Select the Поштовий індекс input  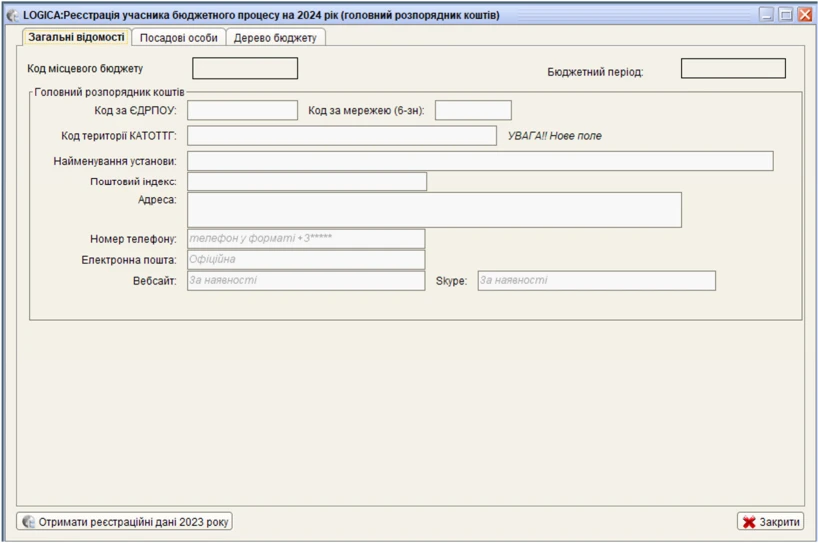click(x=306, y=182)
